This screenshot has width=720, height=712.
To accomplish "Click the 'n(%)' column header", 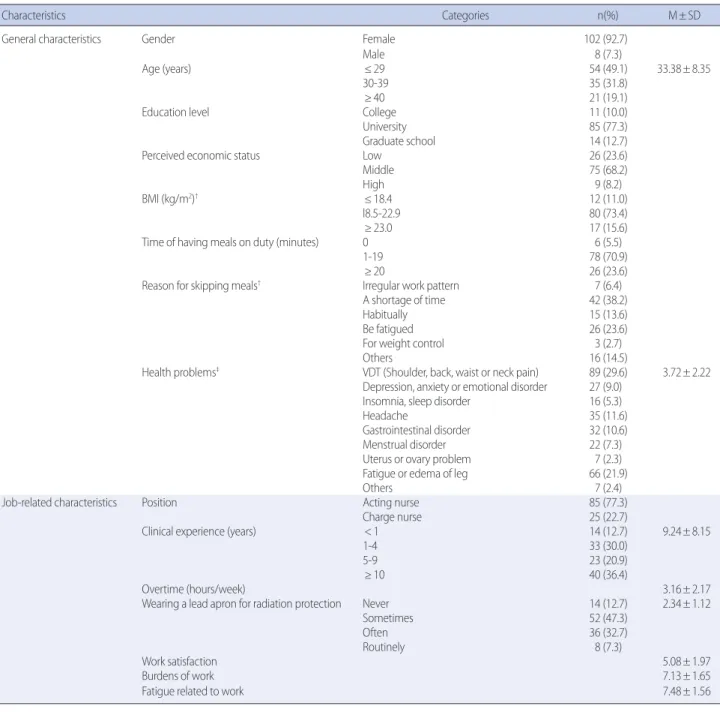I will tap(608, 16).
